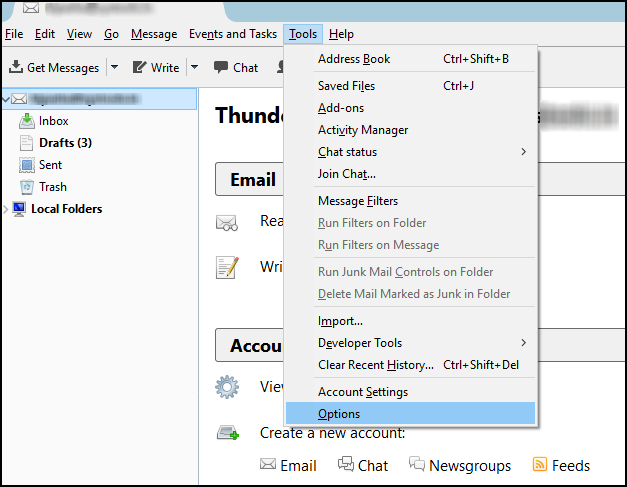Open the Message menu

tap(154, 34)
